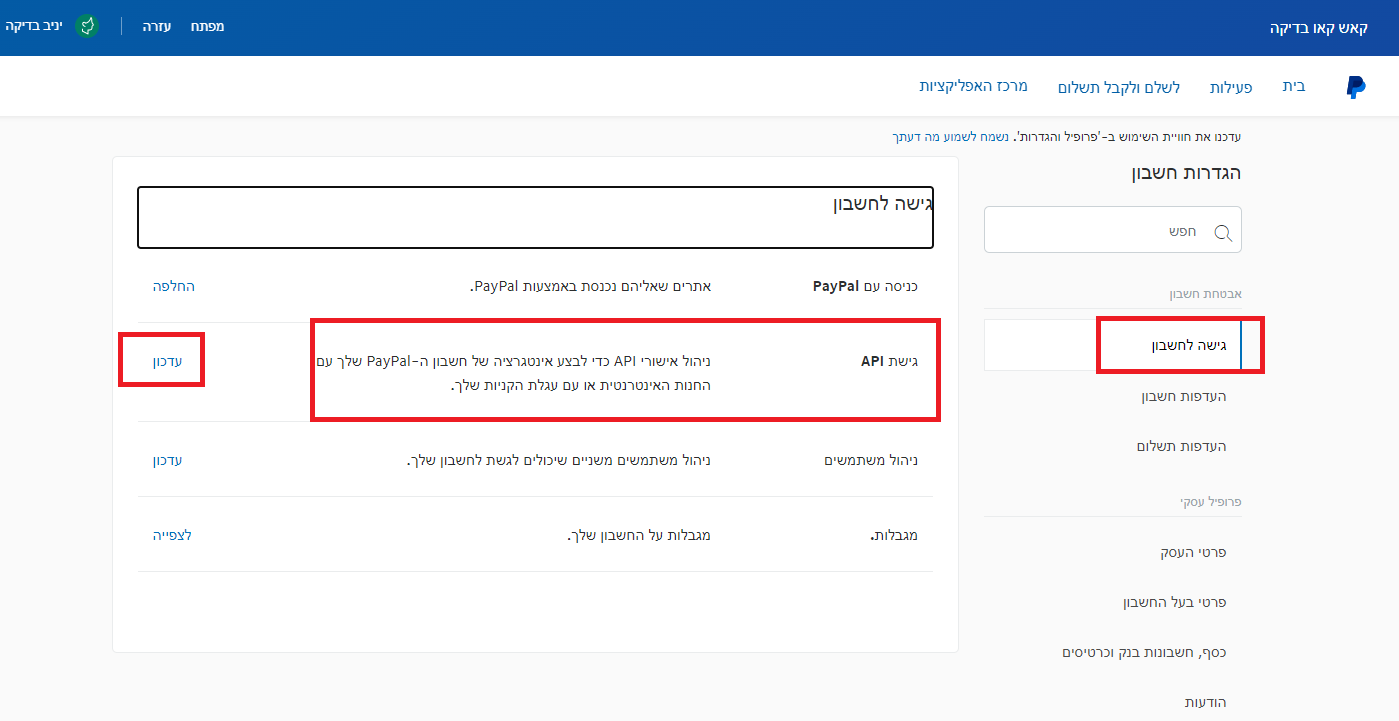Open the נשמח לשמוע מה דעתך feedback link

[952, 136]
